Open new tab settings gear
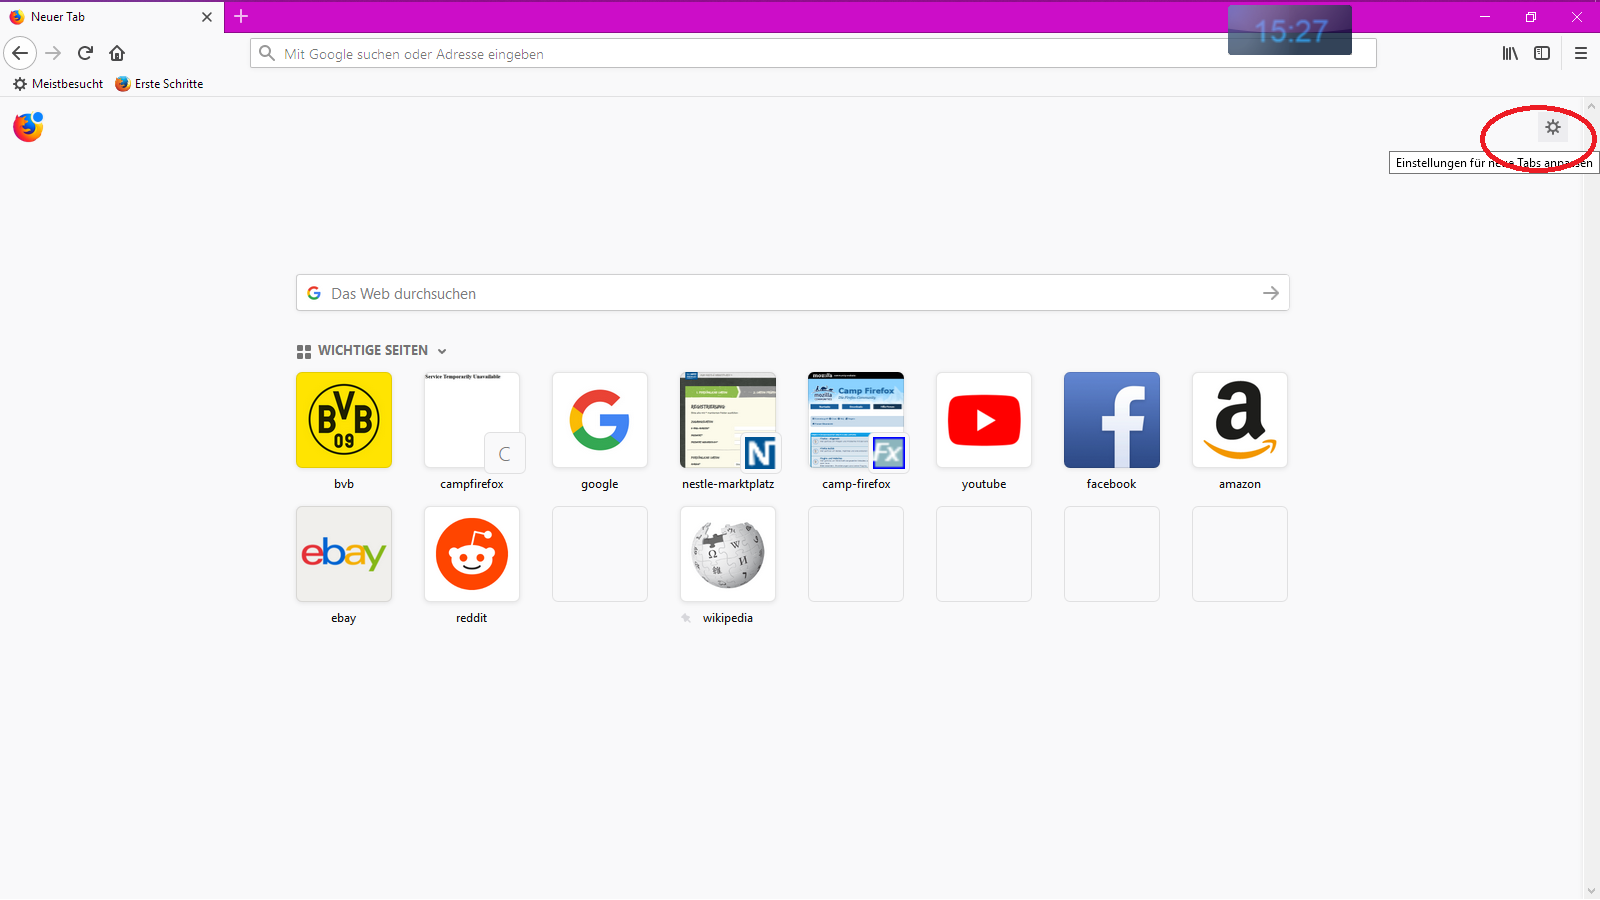The image size is (1600, 900). (x=1553, y=127)
